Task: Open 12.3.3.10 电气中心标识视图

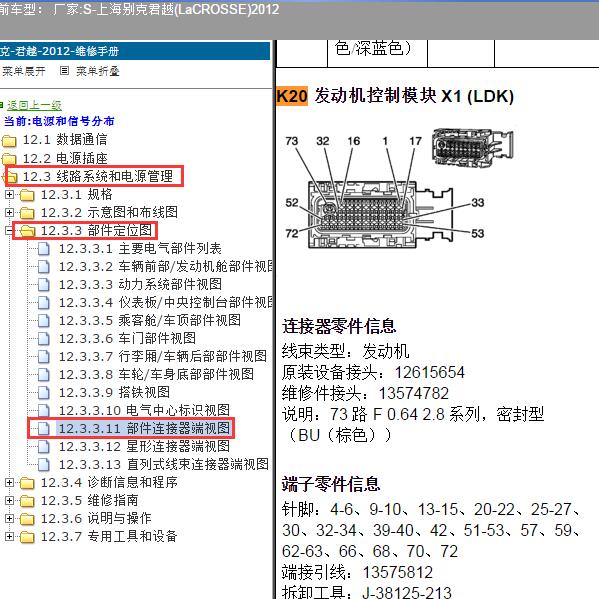Action: (x=144, y=410)
